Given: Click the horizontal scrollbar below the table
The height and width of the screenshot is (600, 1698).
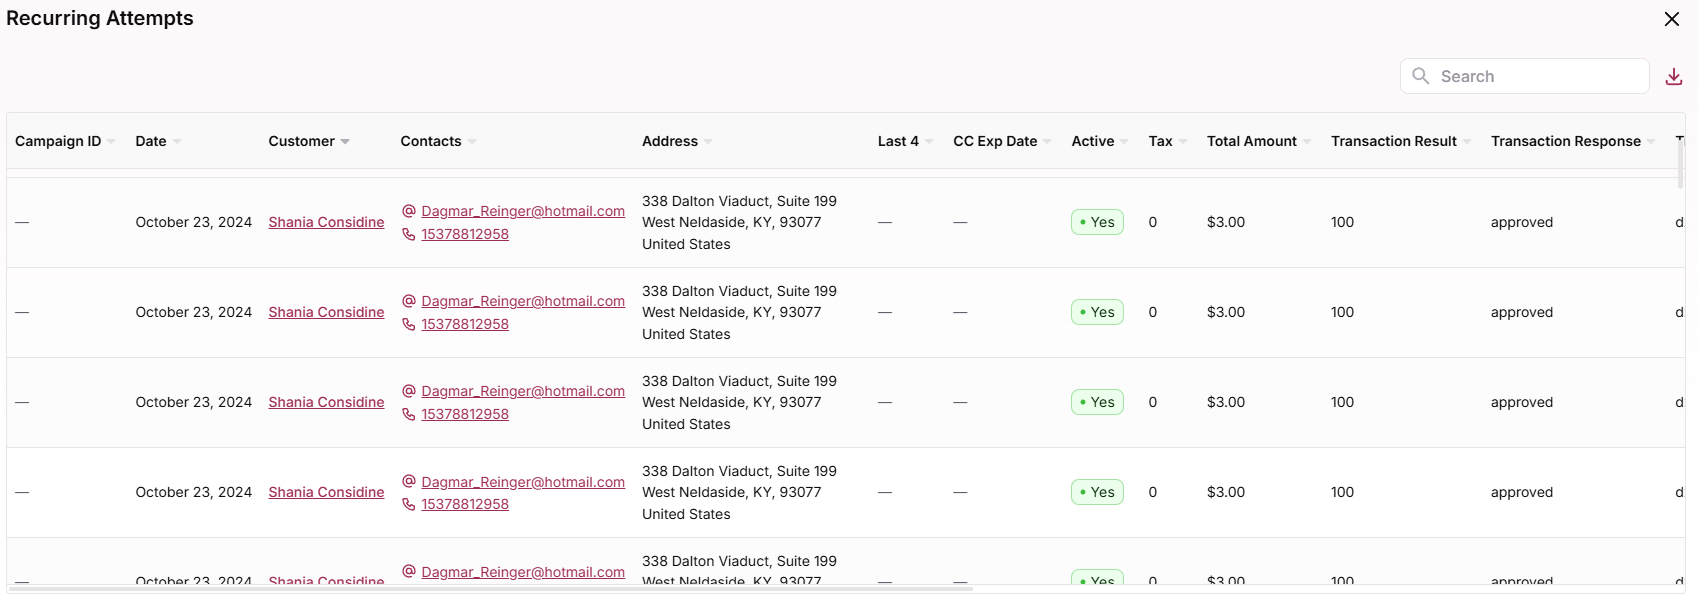Looking at the screenshot, I should click(x=490, y=589).
